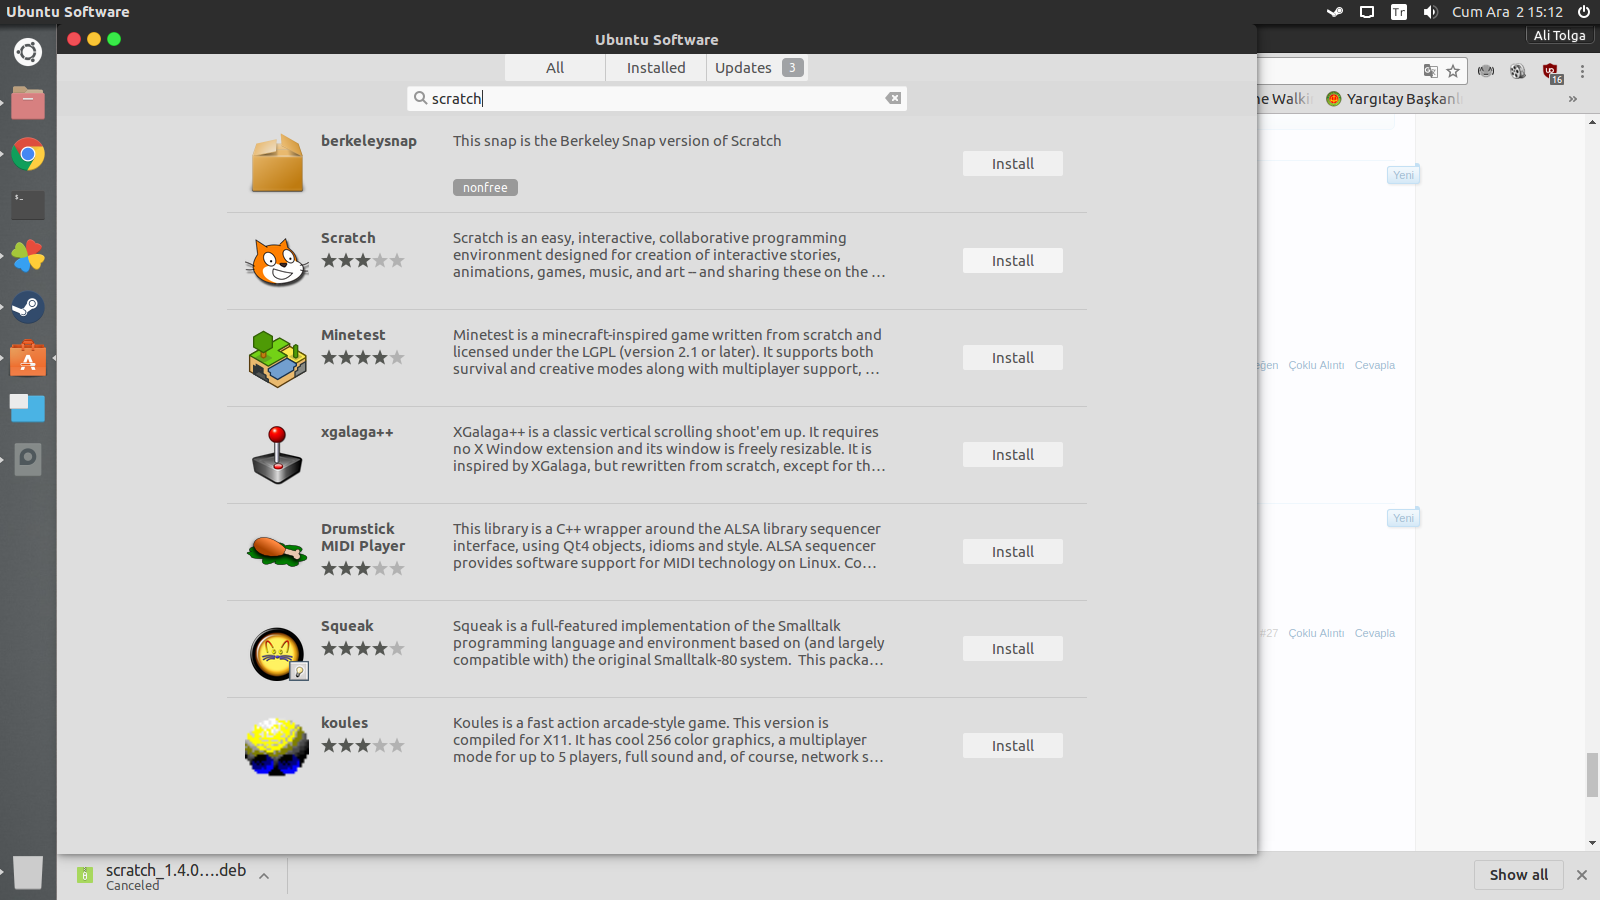Open the Files manager from the dock
This screenshot has width=1600, height=900.
pos(28,103)
